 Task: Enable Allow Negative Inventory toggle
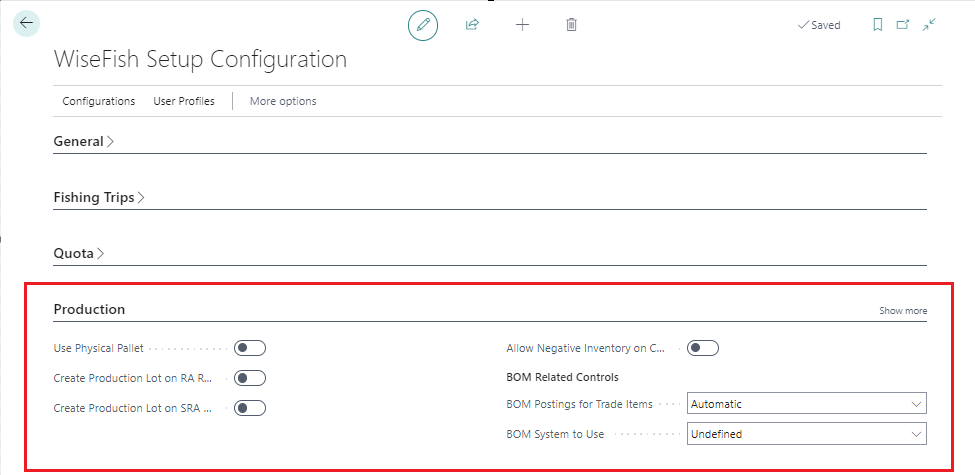pyautogui.click(x=703, y=348)
